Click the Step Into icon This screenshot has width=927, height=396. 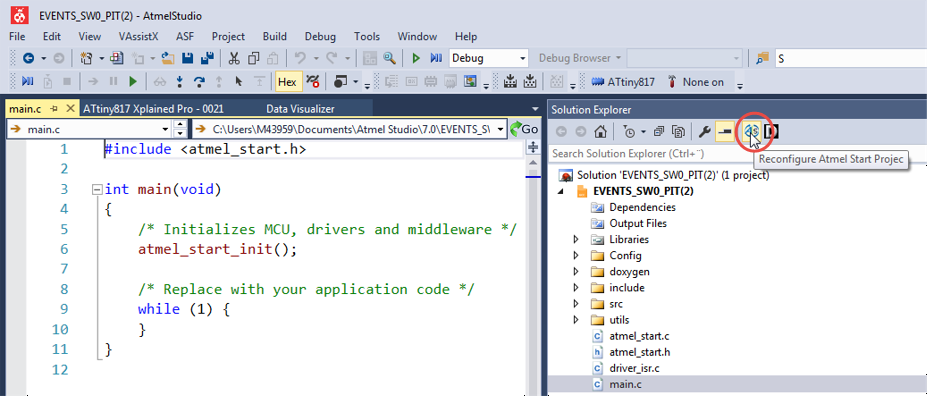[180, 82]
